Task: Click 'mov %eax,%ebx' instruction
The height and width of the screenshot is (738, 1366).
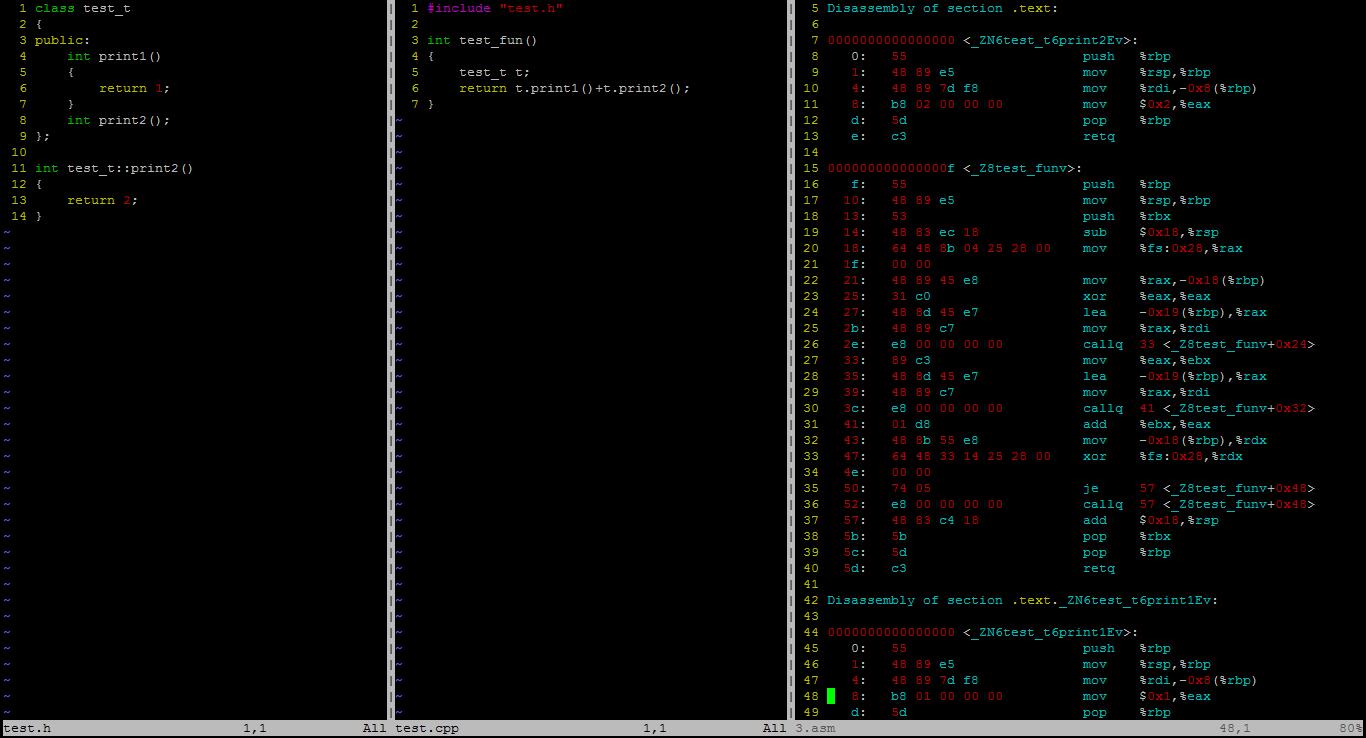Action: (x=1146, y=360)
